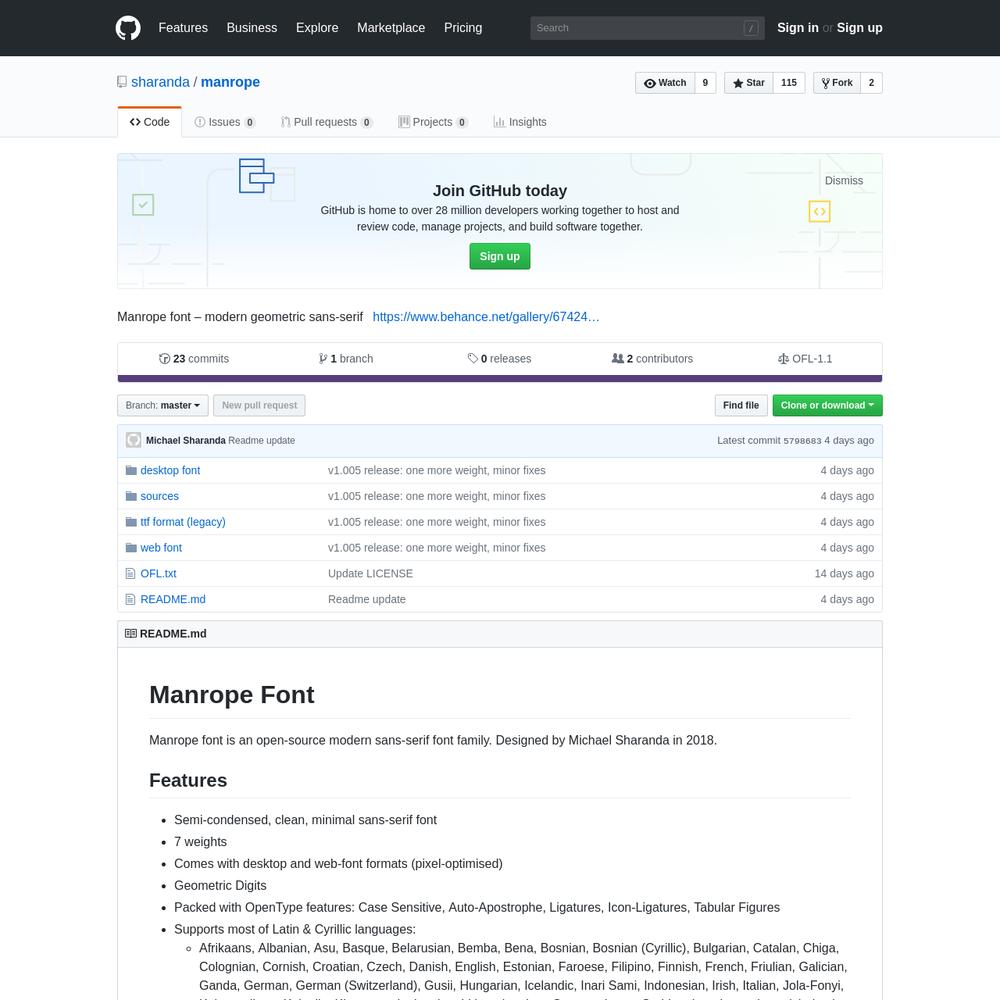The width and height of the screenshot is (1000, 1000).
Task: Click the branch icon beside 1 branch
Action: (x=323, y=359)
